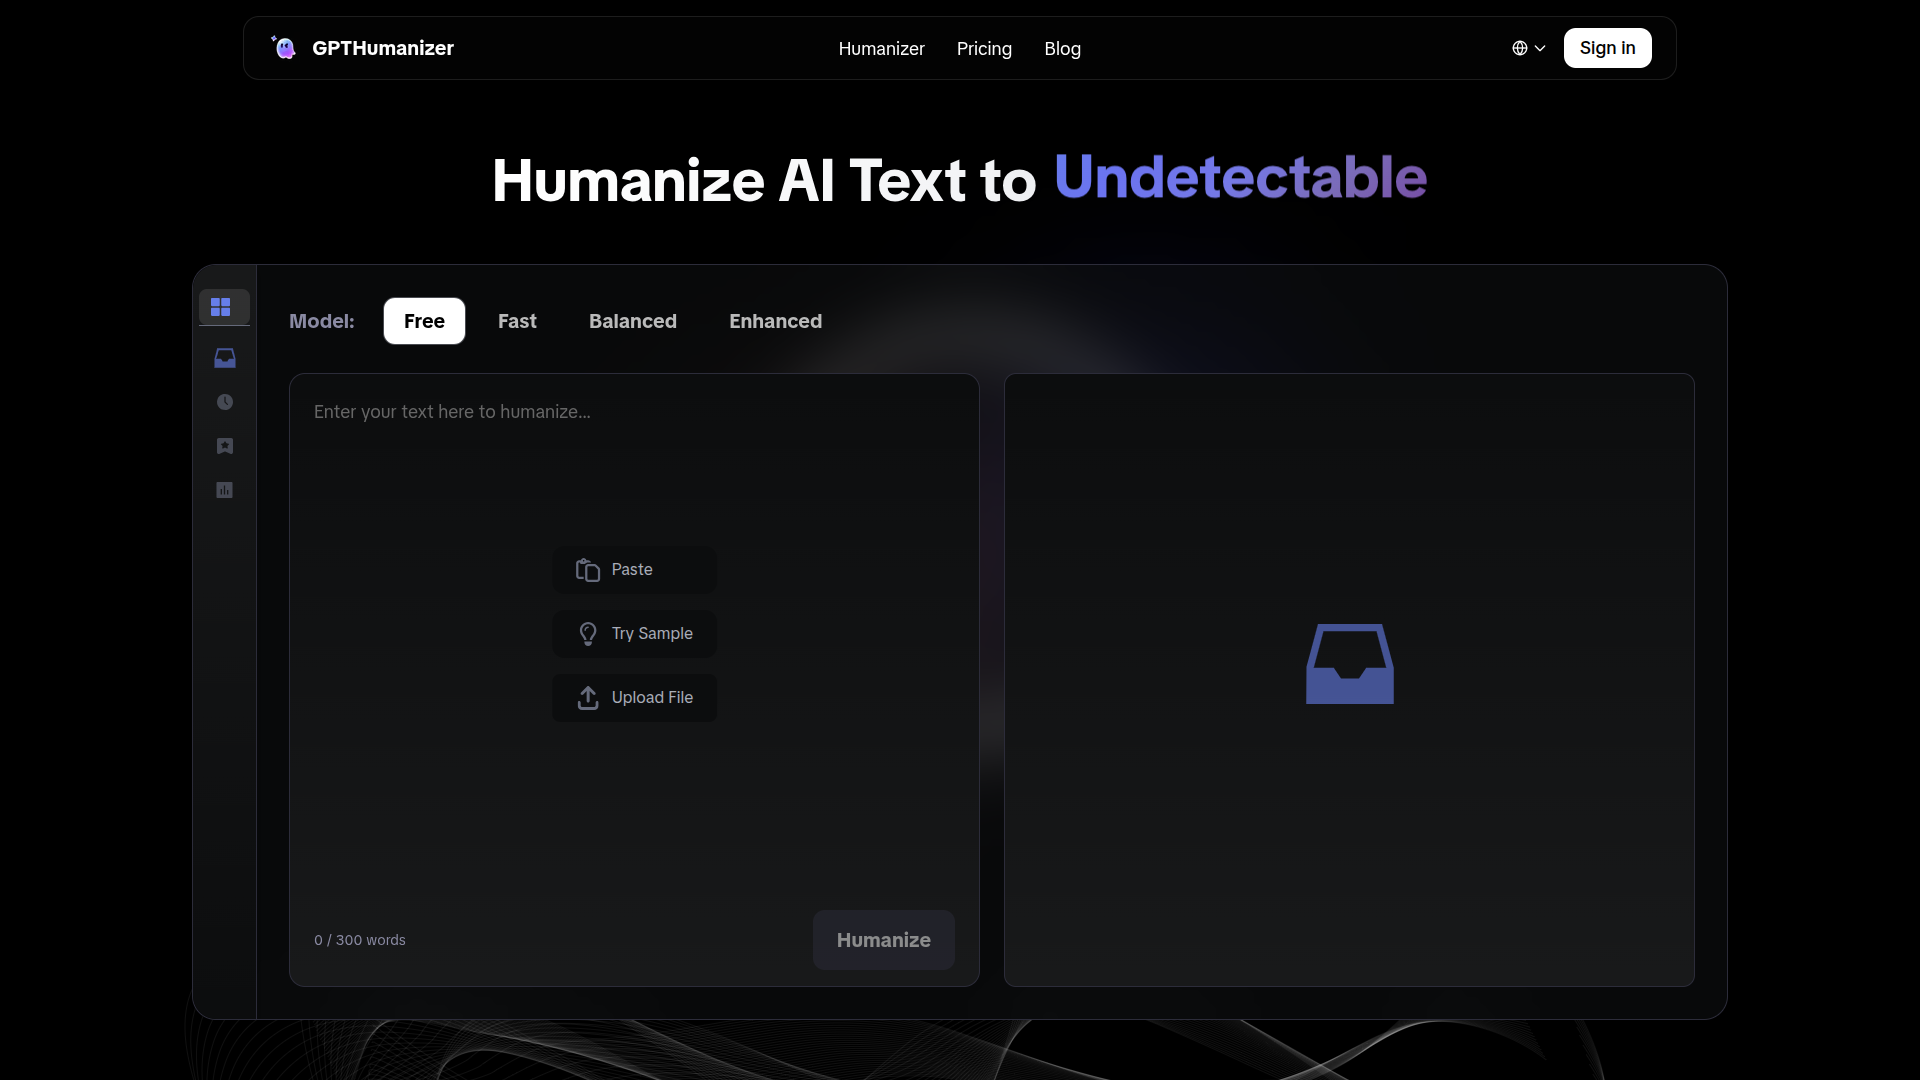This screenshot has height=1080, width=1920.
Task: Select the Free model
Action: [424, 321]
